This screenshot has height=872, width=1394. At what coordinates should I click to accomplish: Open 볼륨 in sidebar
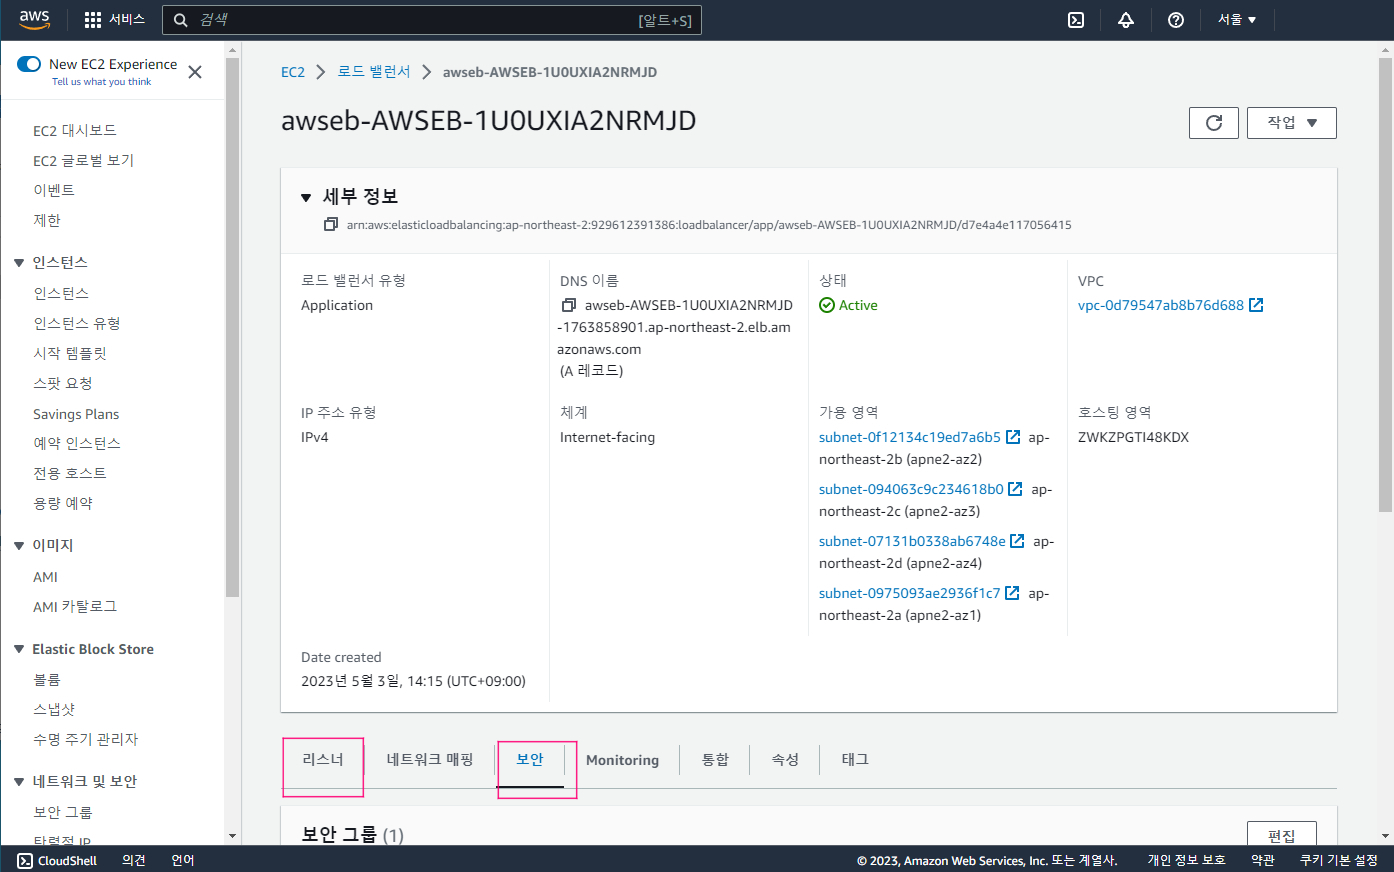coord(47,679)
